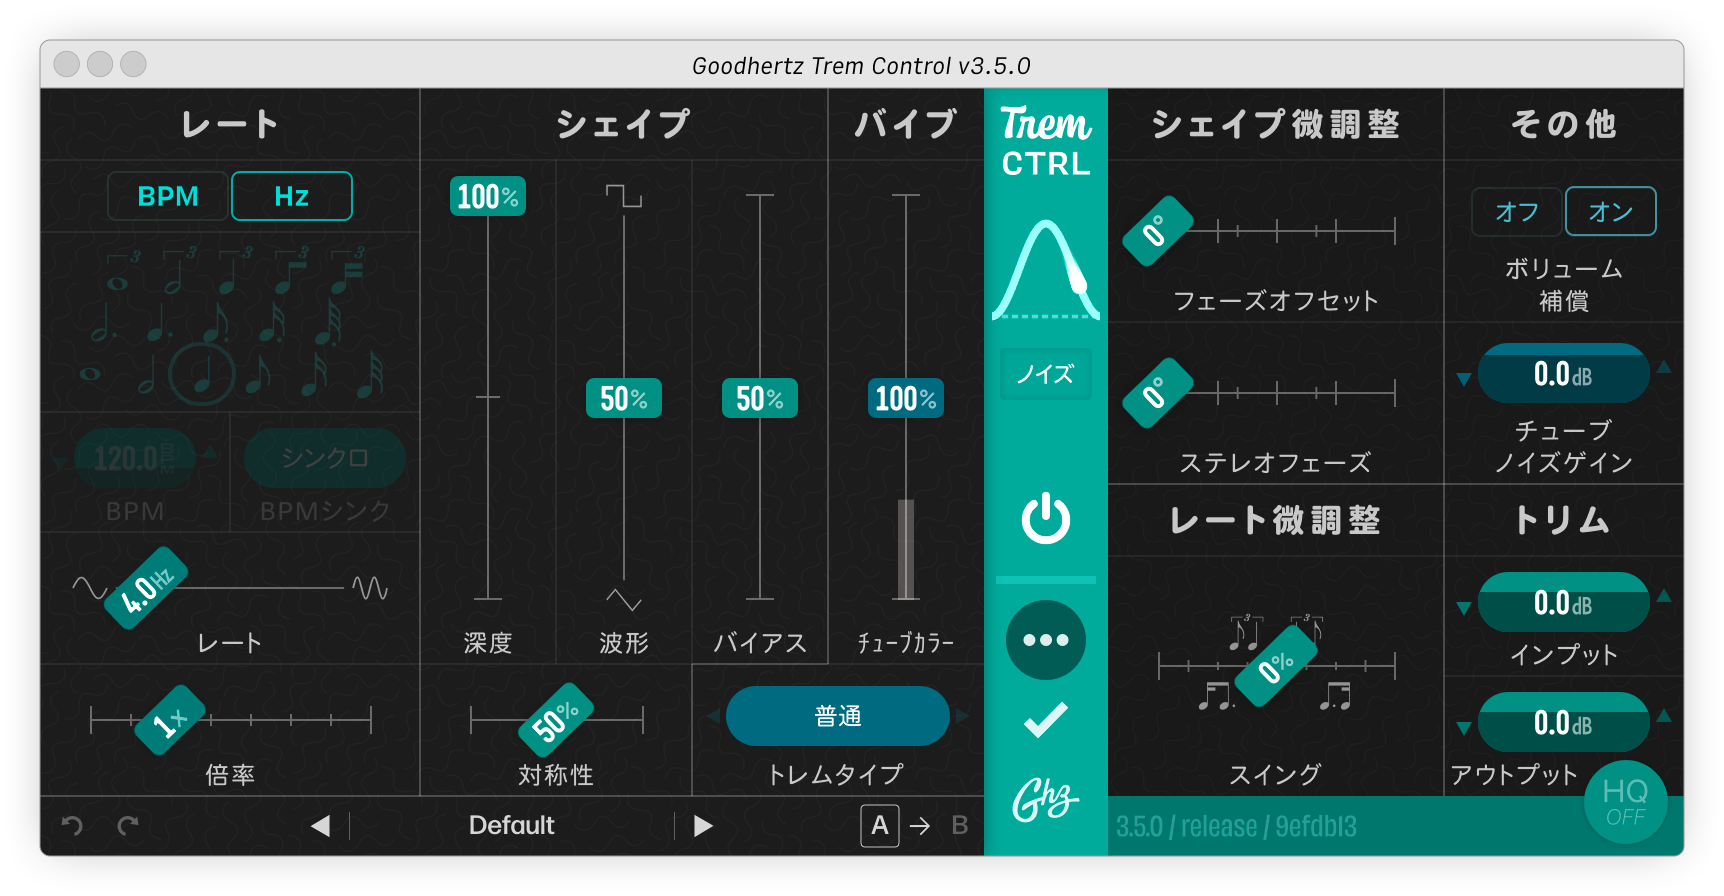Image resolution: width=1724 pixels, height=896 pixels.
Task: Click the redo arrow icon
Action: (128, 826)
